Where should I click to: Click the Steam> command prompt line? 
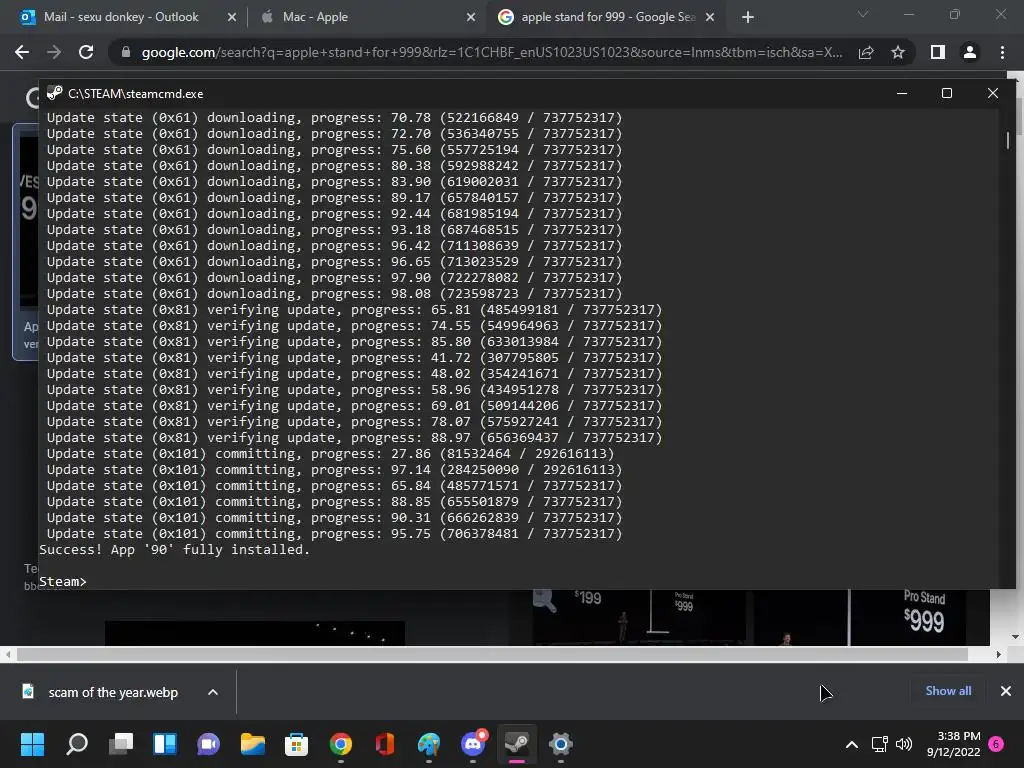coord(63,581)
